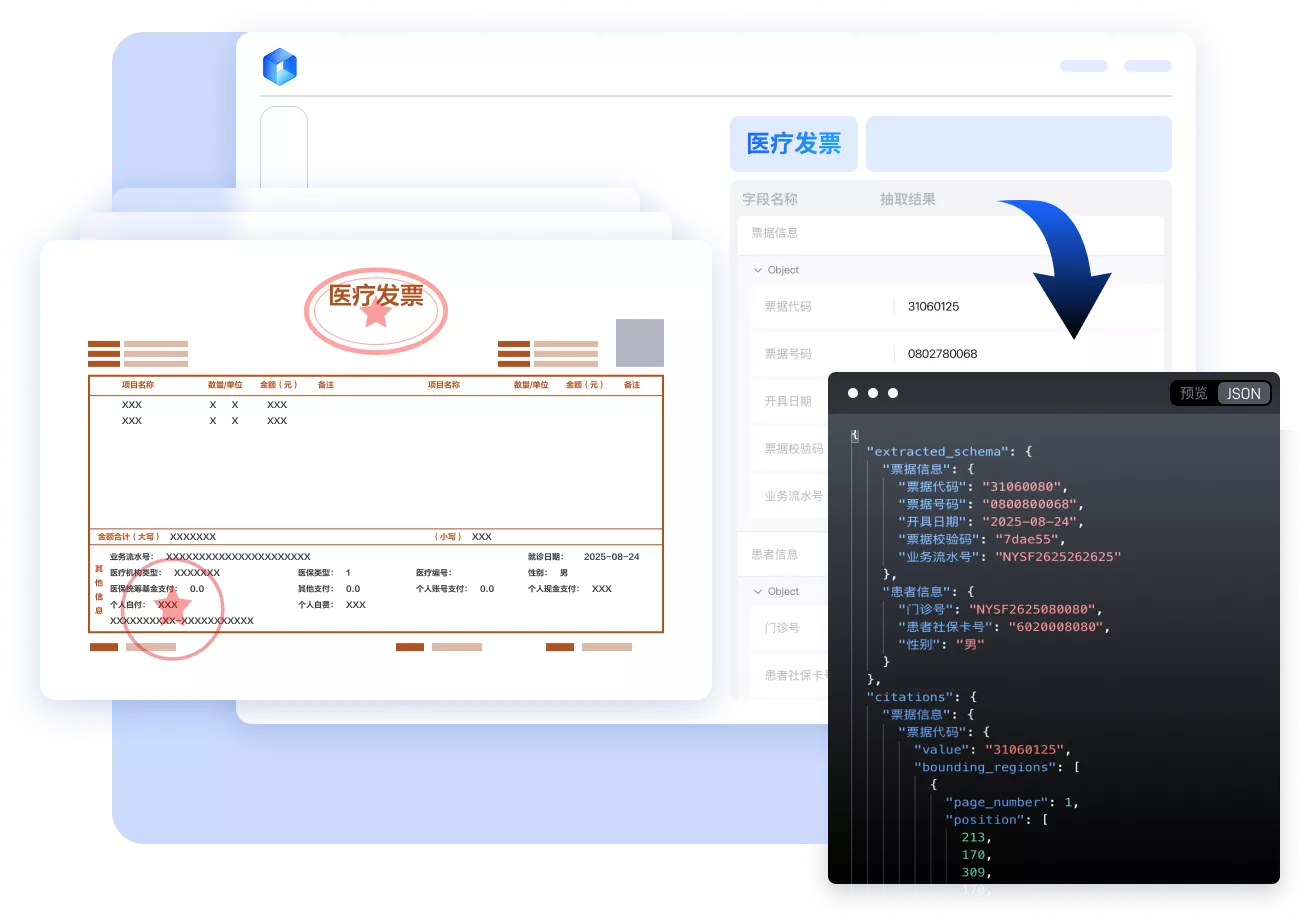Viewport: 1304px width, 916px height.
Task: Select the 医疗发票 tab
Action: [x=794, y=143]
